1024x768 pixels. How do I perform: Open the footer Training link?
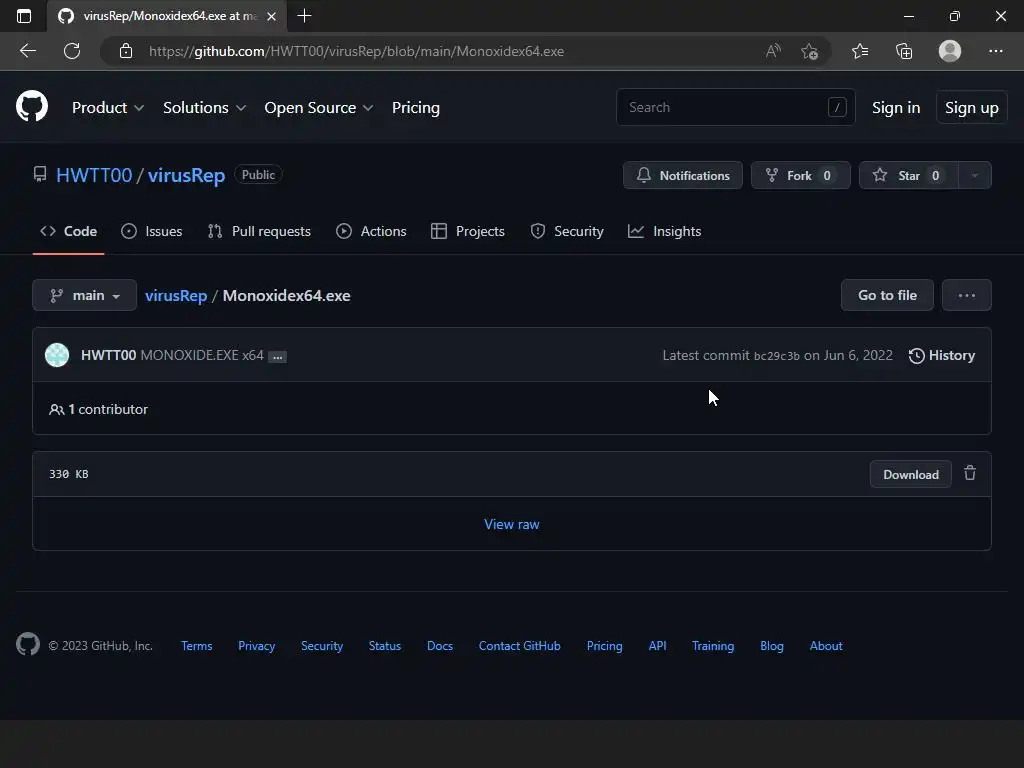(x=712, y=646)
